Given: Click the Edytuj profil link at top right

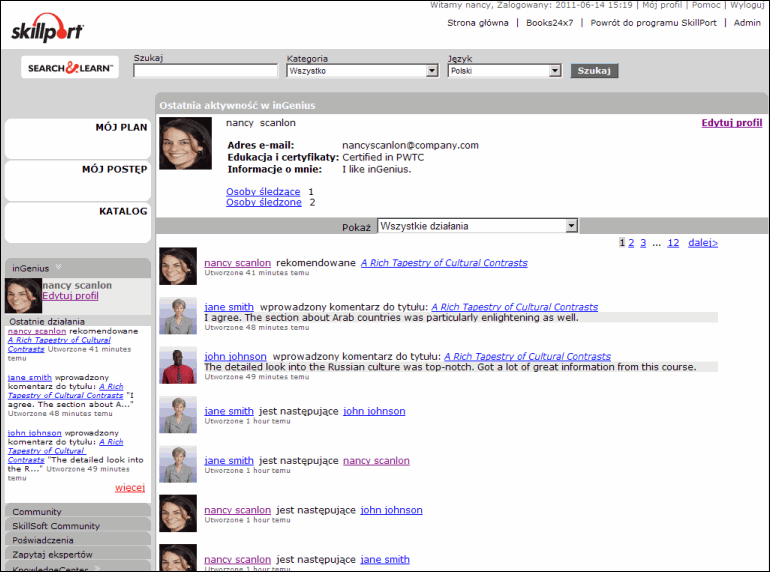Looking at the screenshot, I should (x=731, y=123).
